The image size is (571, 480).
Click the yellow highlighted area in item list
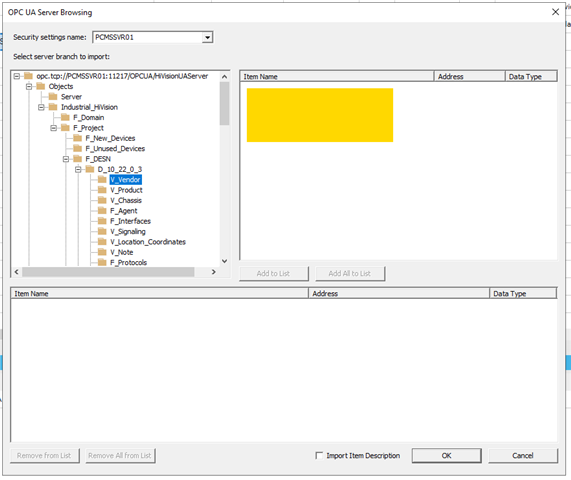[320, 115]
